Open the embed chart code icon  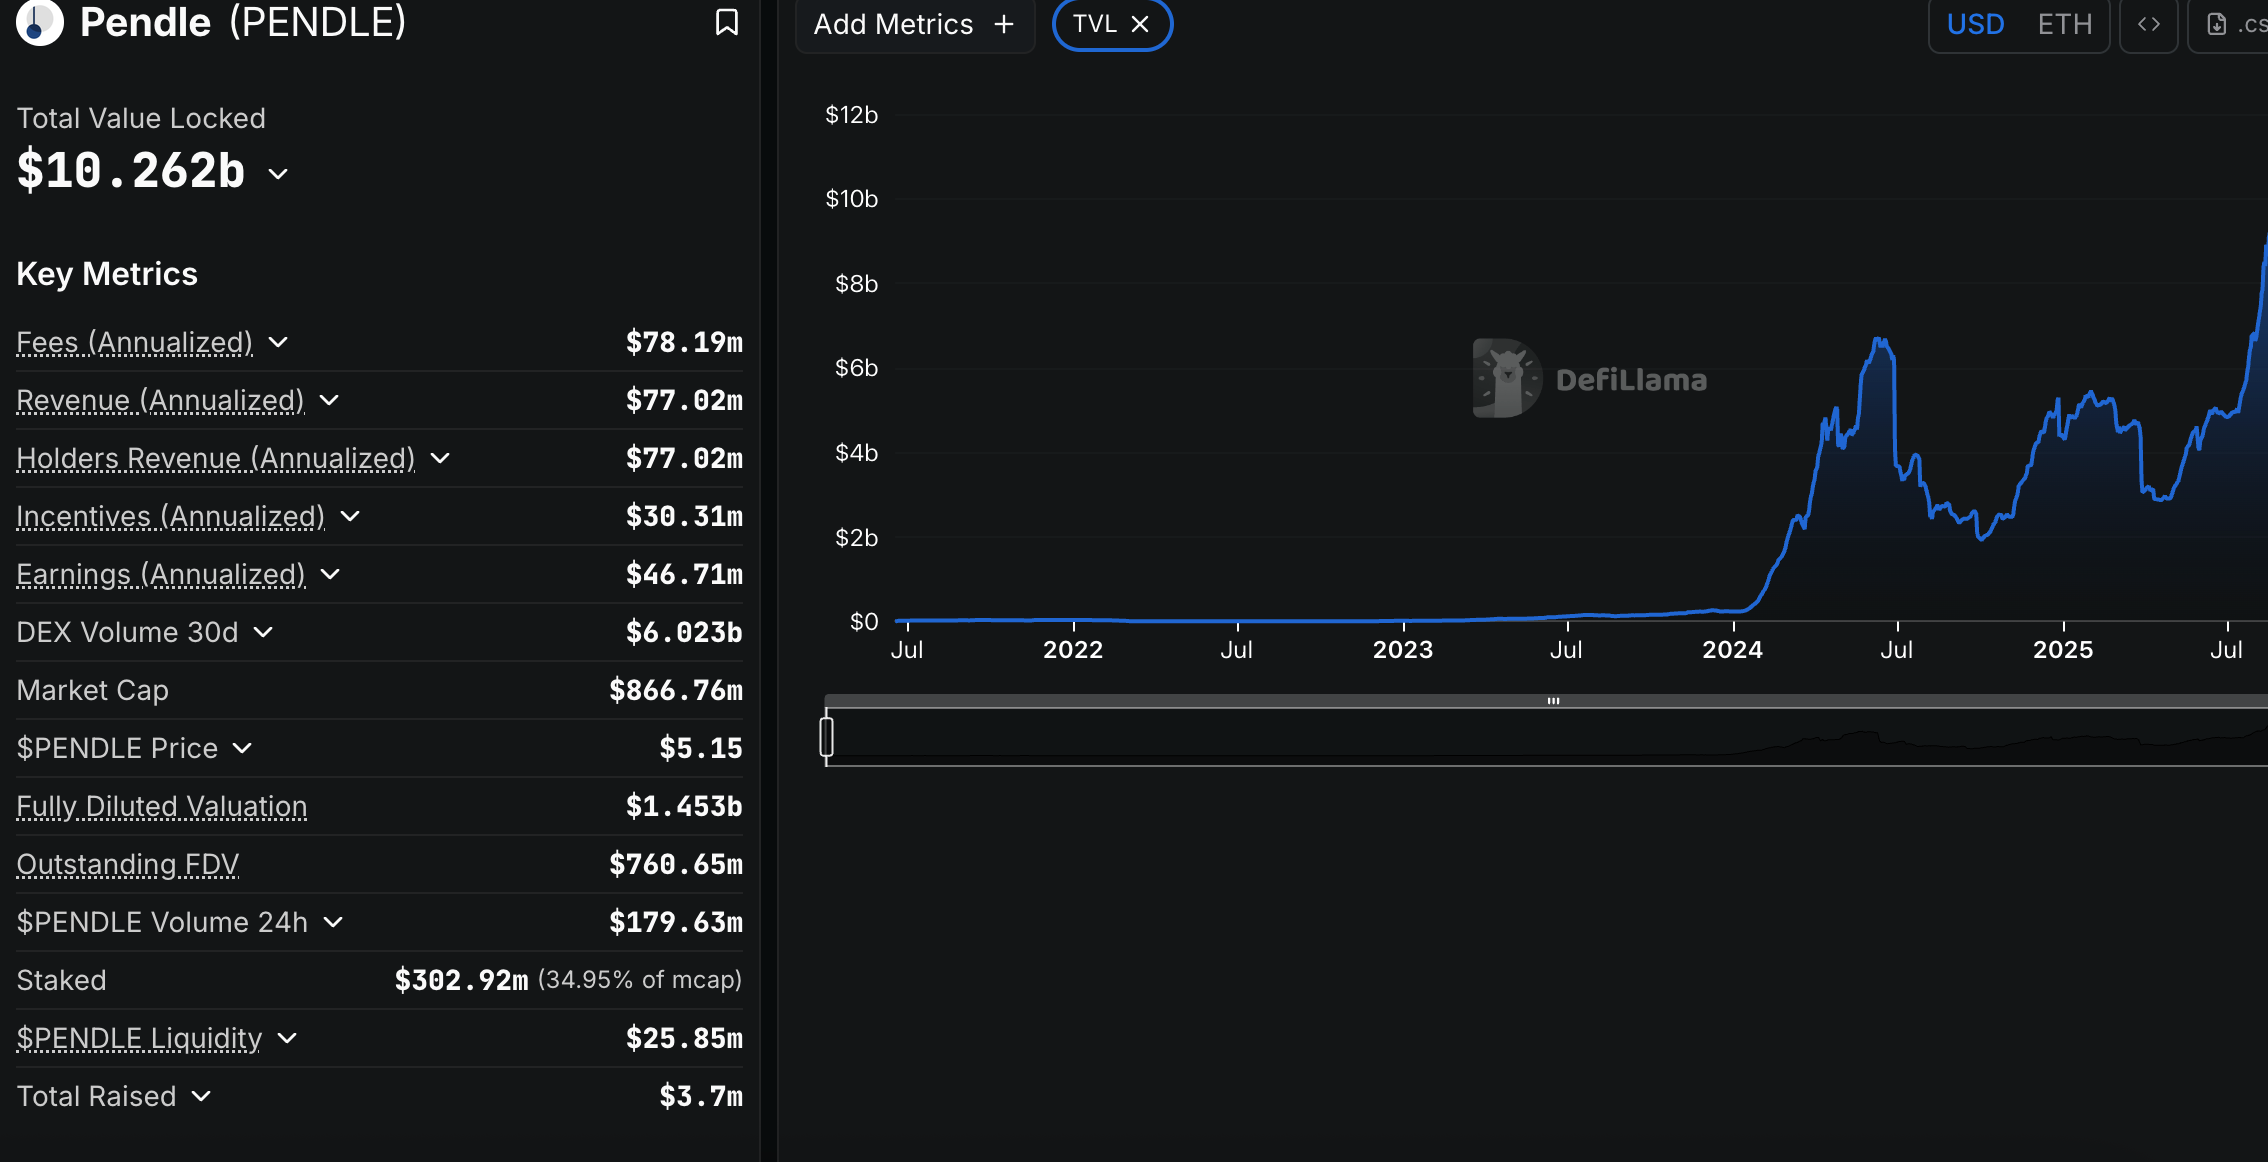click(x=2148, y=24)
